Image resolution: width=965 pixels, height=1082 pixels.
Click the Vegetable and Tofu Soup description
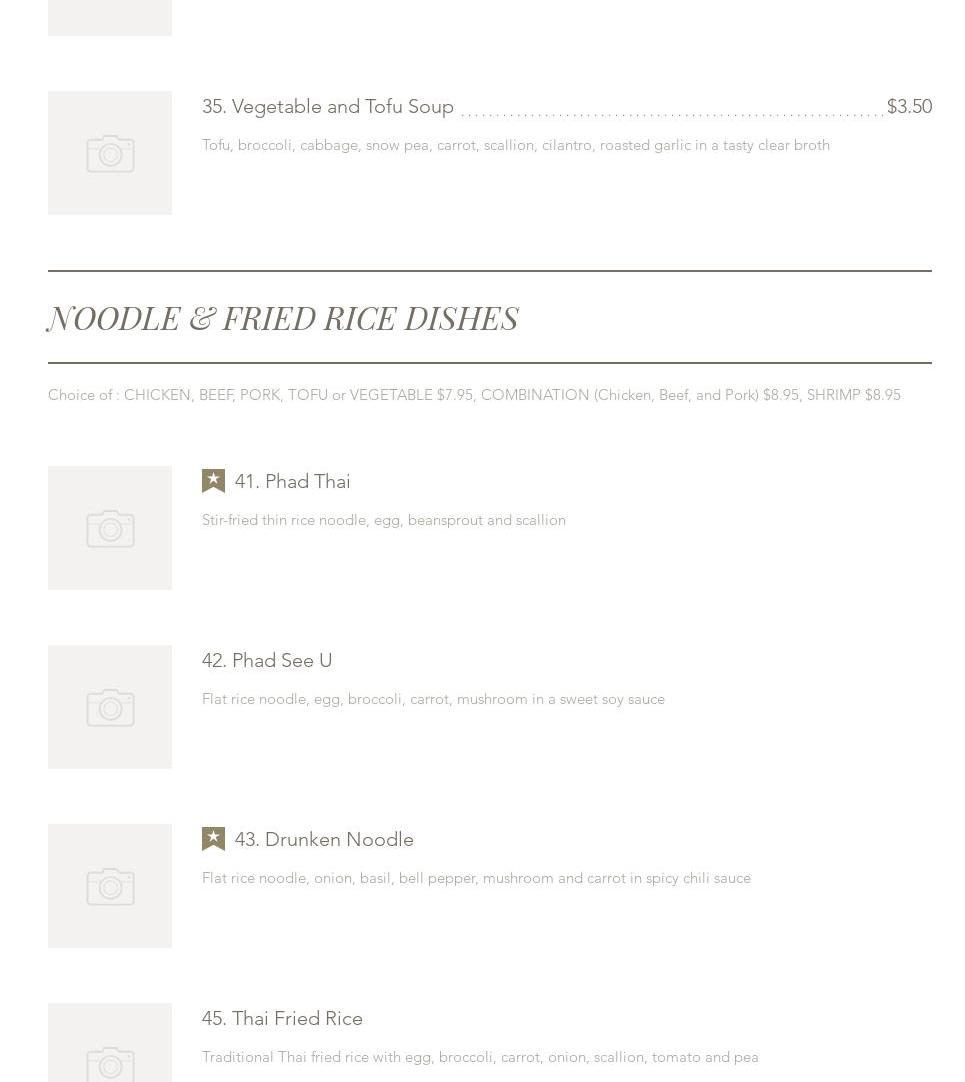click(x=516, y=145)
